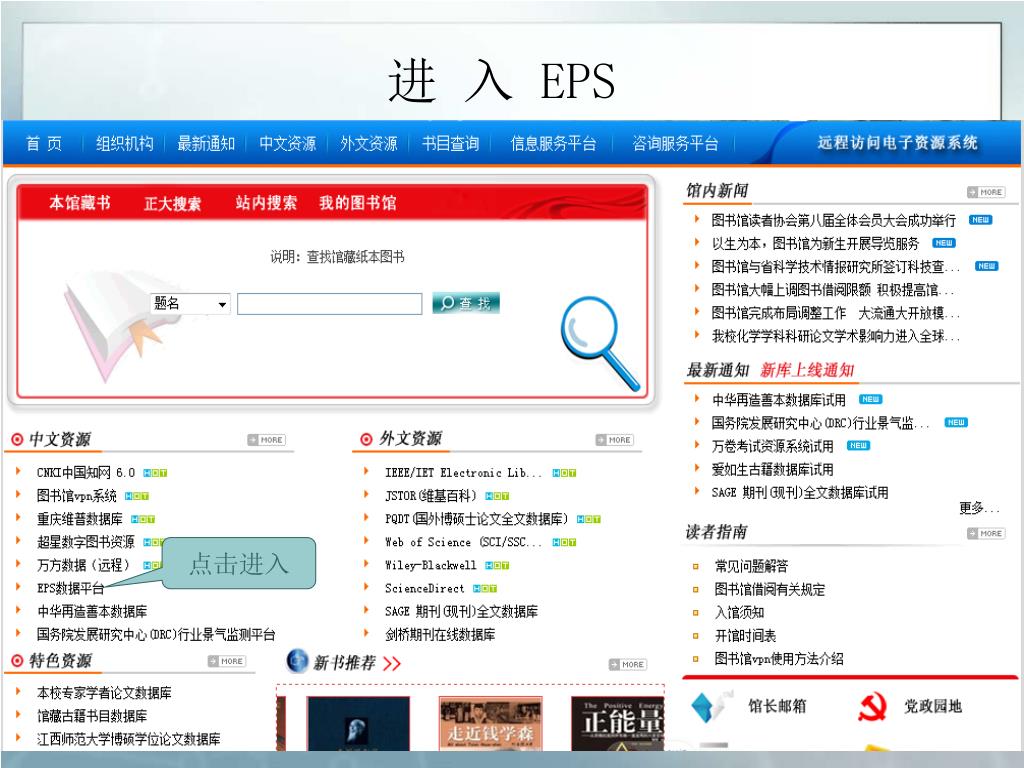This screenshot has height=768, width=1024.
Task: Open 剑桥期刊在线数据库 link
Action: [x=440, y=634]
